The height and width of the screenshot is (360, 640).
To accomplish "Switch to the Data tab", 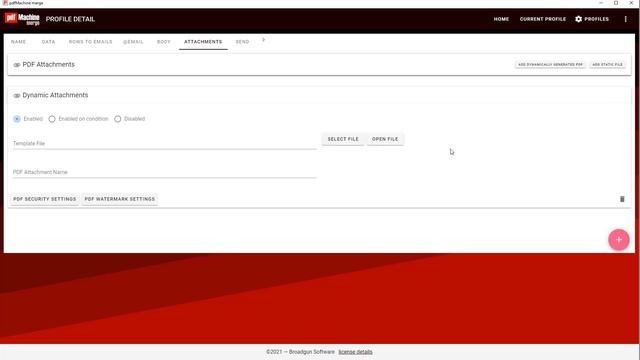I will click(48, 42).
